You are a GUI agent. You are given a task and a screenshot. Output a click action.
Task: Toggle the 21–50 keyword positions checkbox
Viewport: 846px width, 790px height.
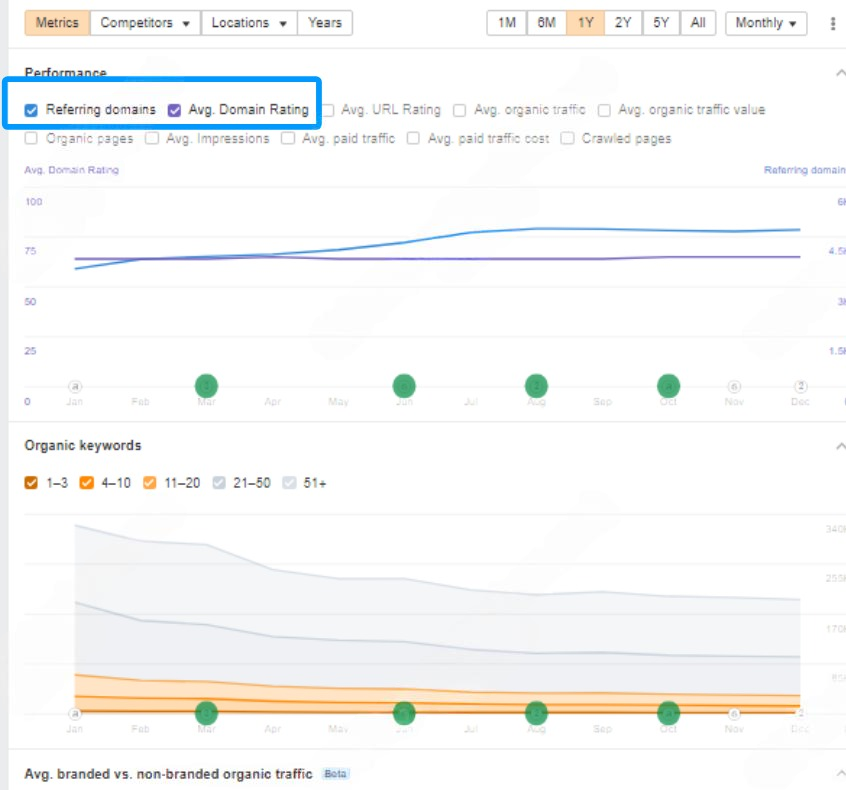tap(219, 482)
